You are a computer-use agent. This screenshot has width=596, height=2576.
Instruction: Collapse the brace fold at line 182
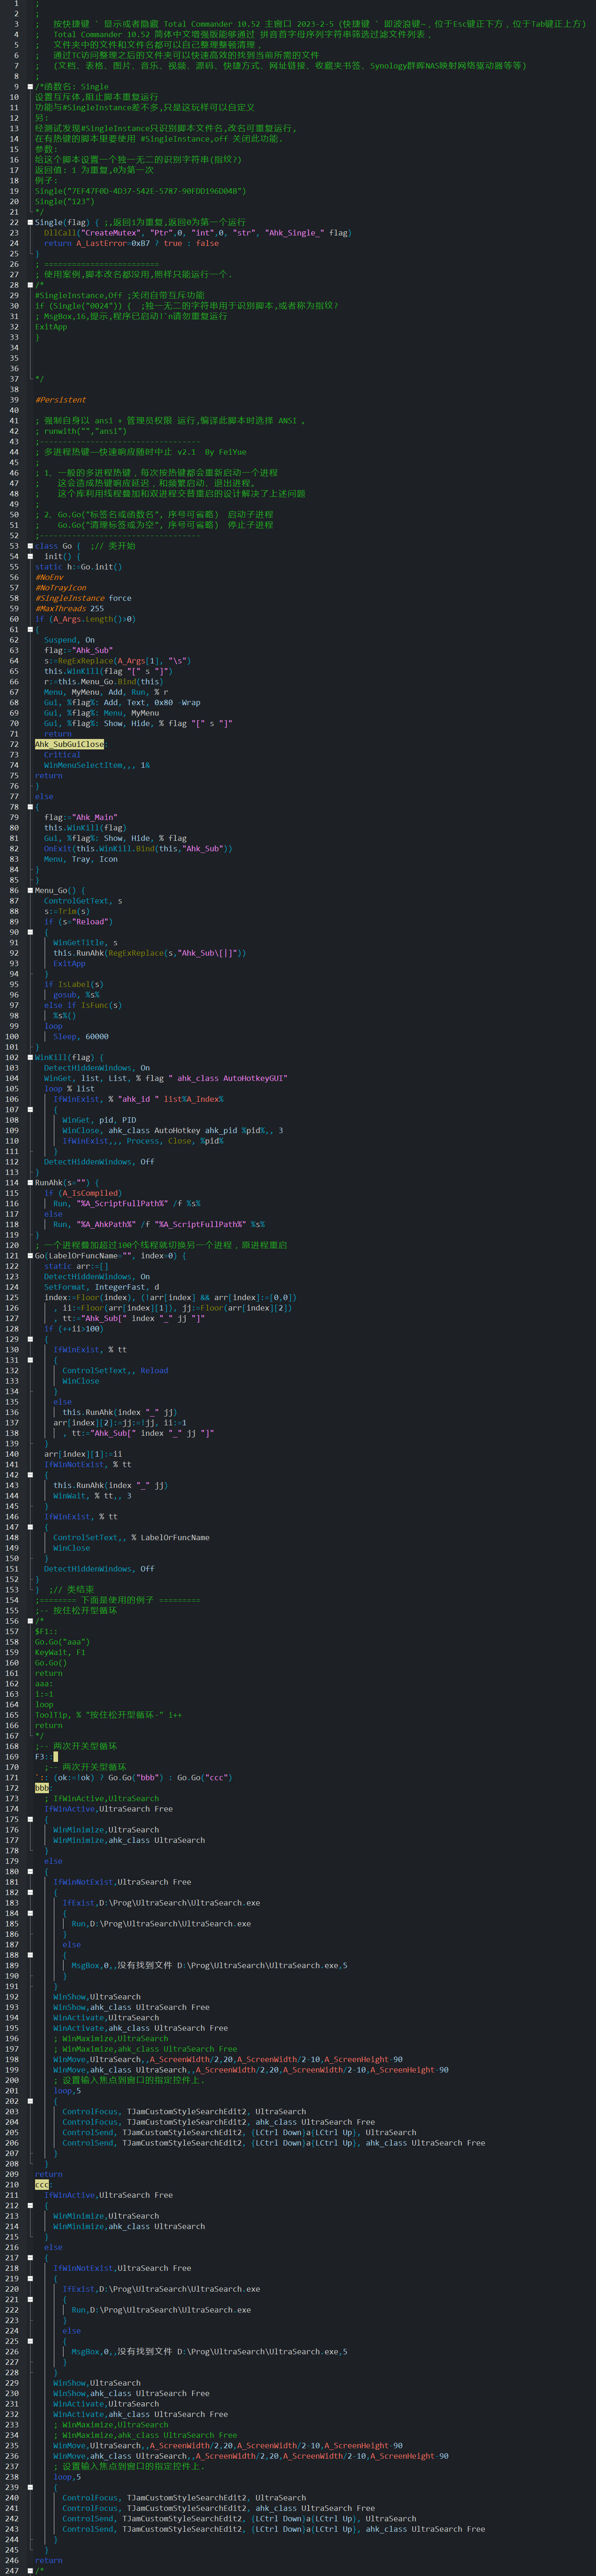coord(30,1892)
